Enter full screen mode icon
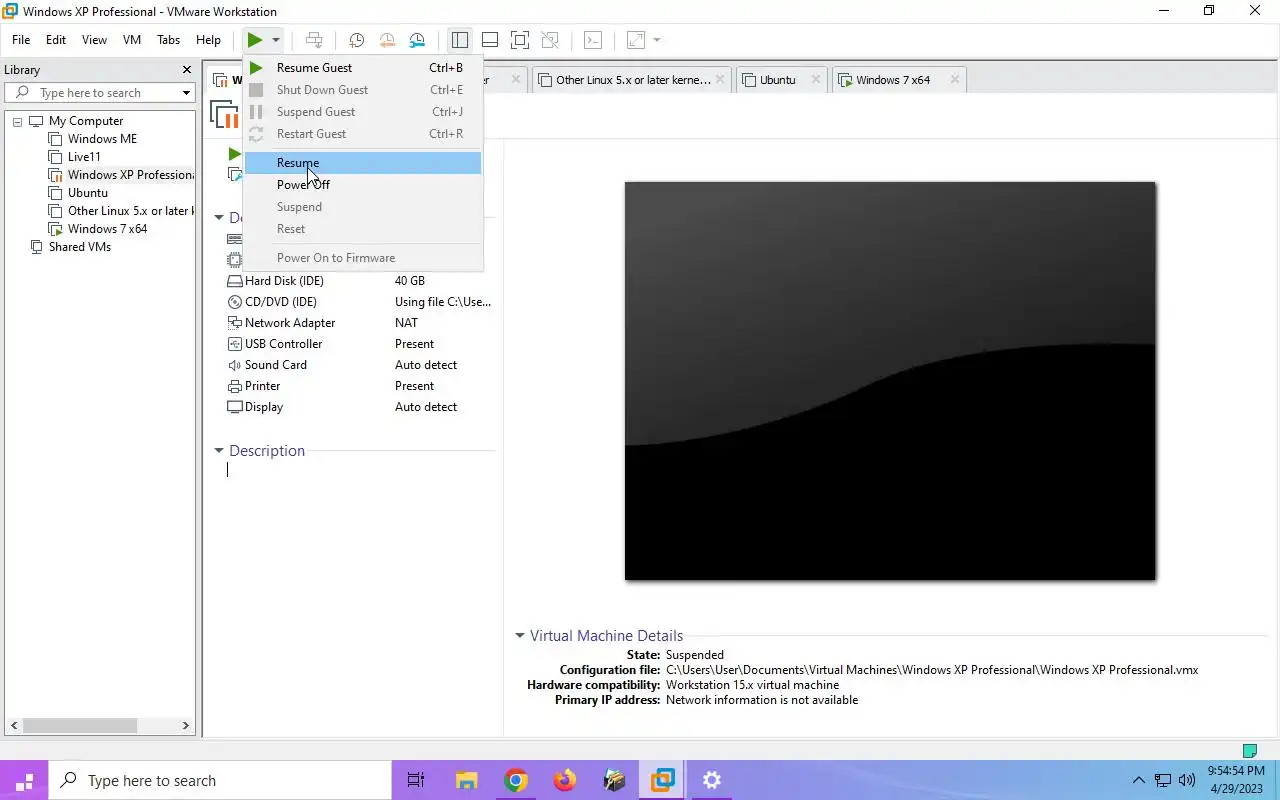Viewport: 1280px width, 800px height. (520, 40)
